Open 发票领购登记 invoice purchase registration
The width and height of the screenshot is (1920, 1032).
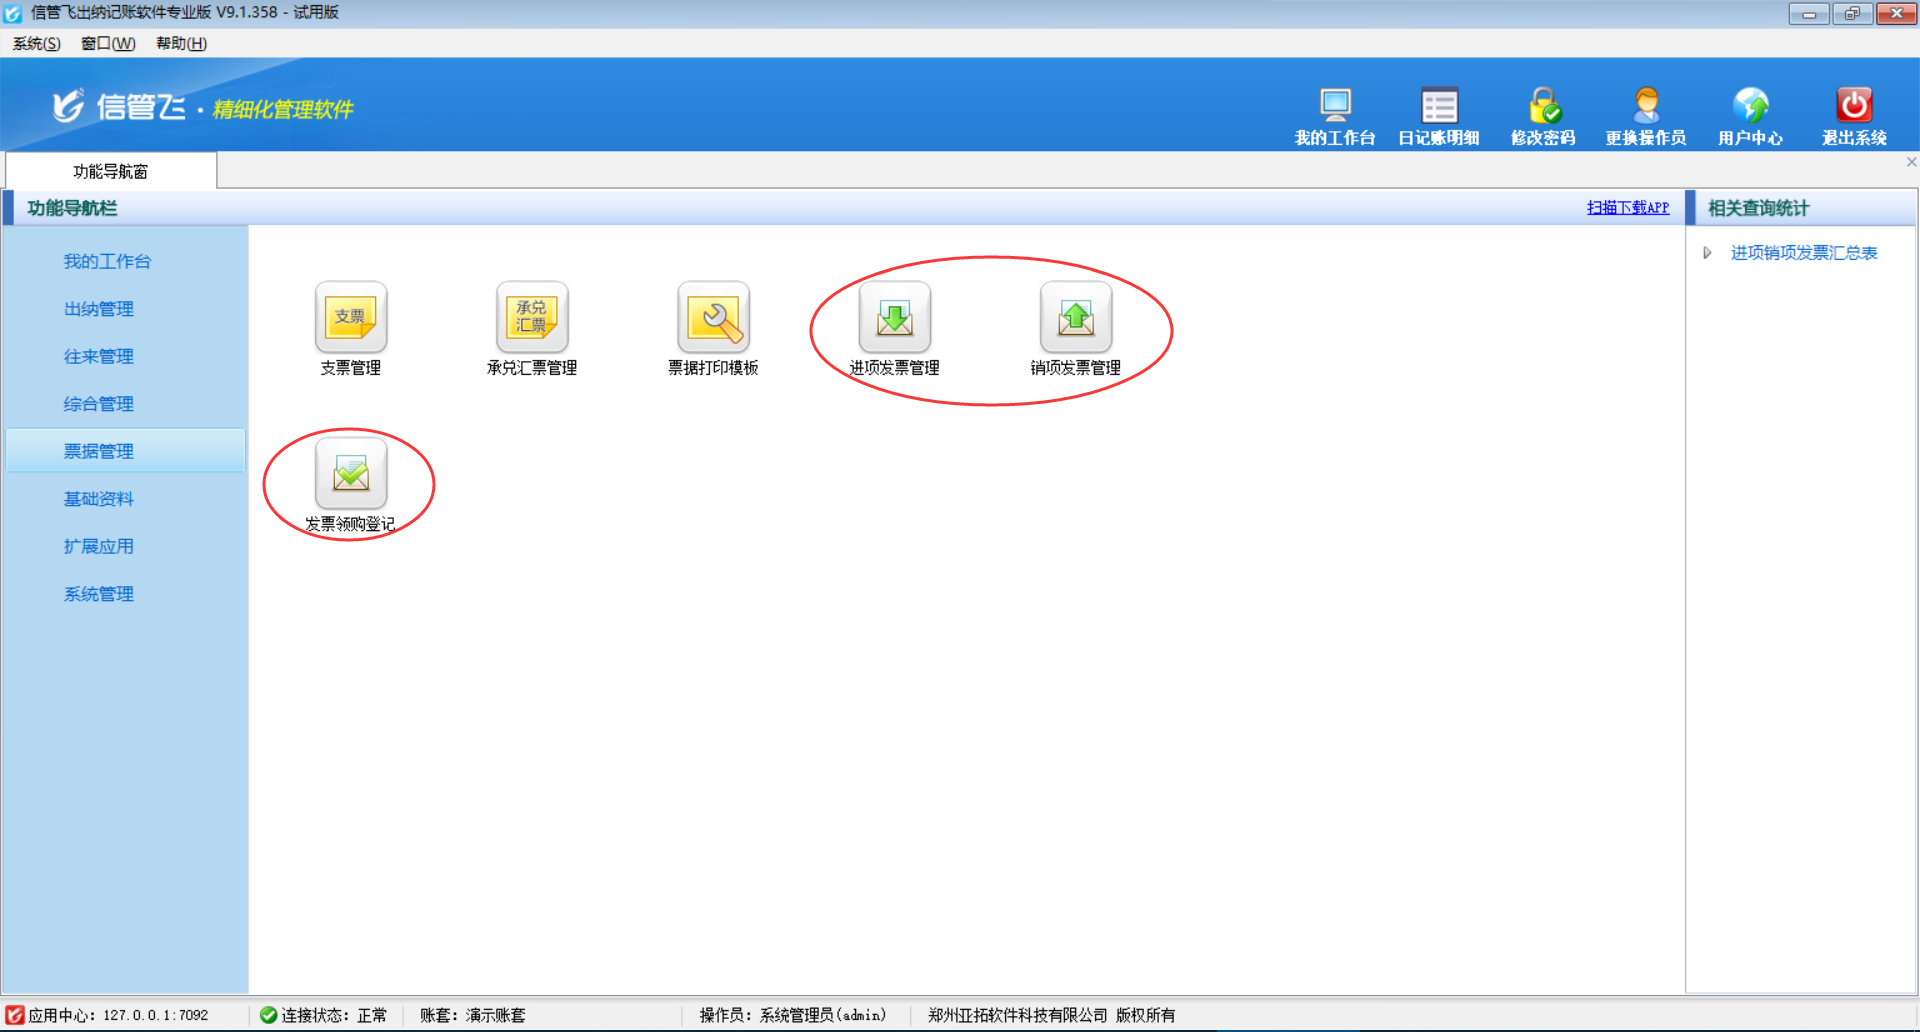(350, 474)
